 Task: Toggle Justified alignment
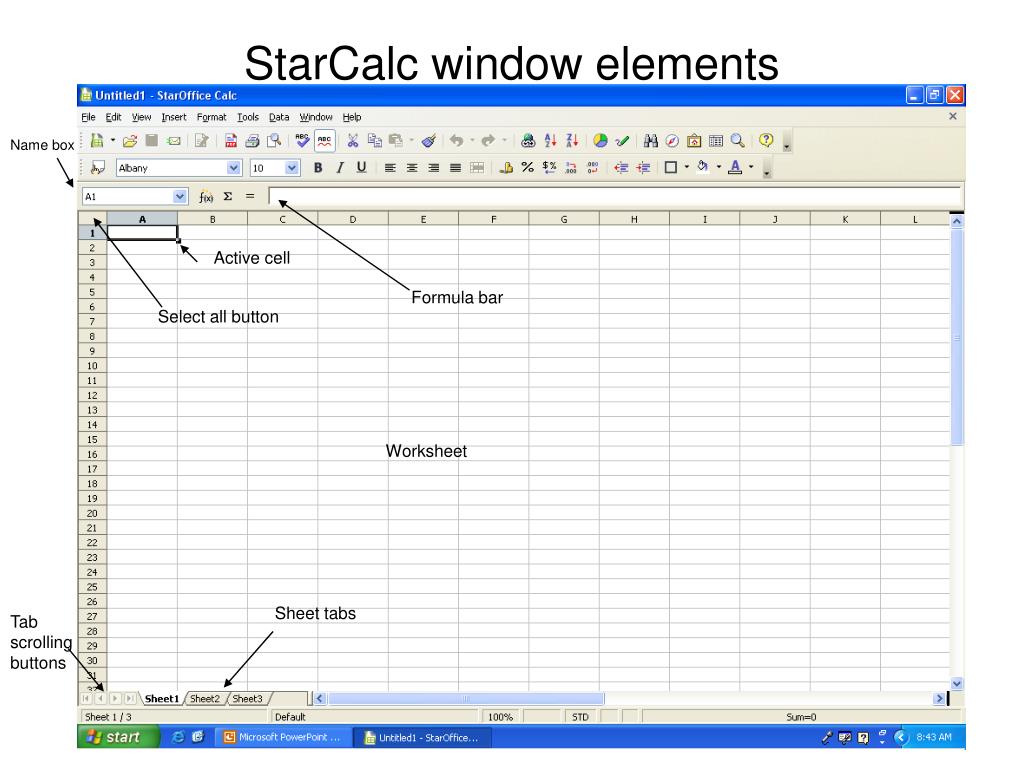[455, 168]
